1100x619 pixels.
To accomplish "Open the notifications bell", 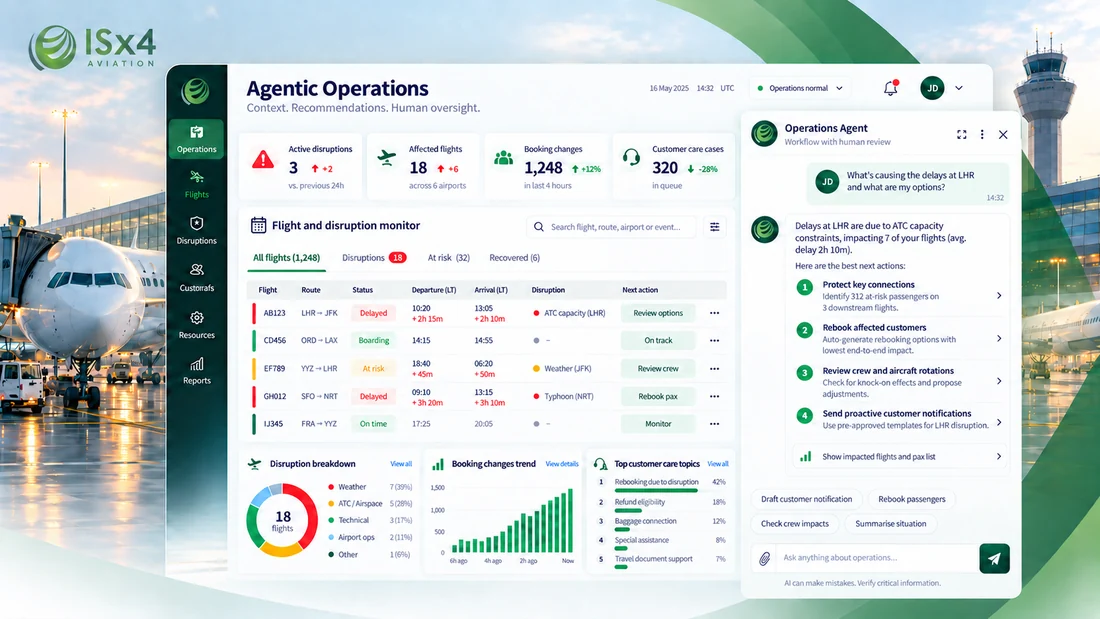I will (x=890, y=88).
